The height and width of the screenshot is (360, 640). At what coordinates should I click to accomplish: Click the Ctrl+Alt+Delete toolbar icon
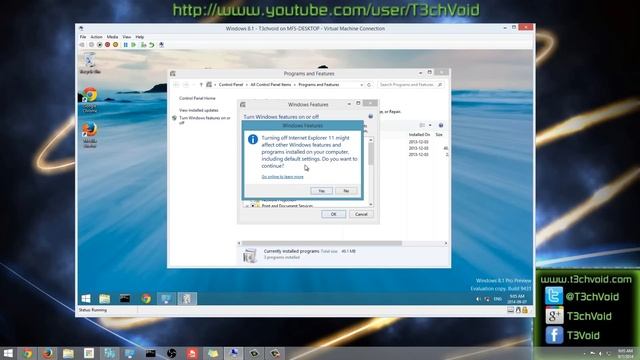(82, 45)
